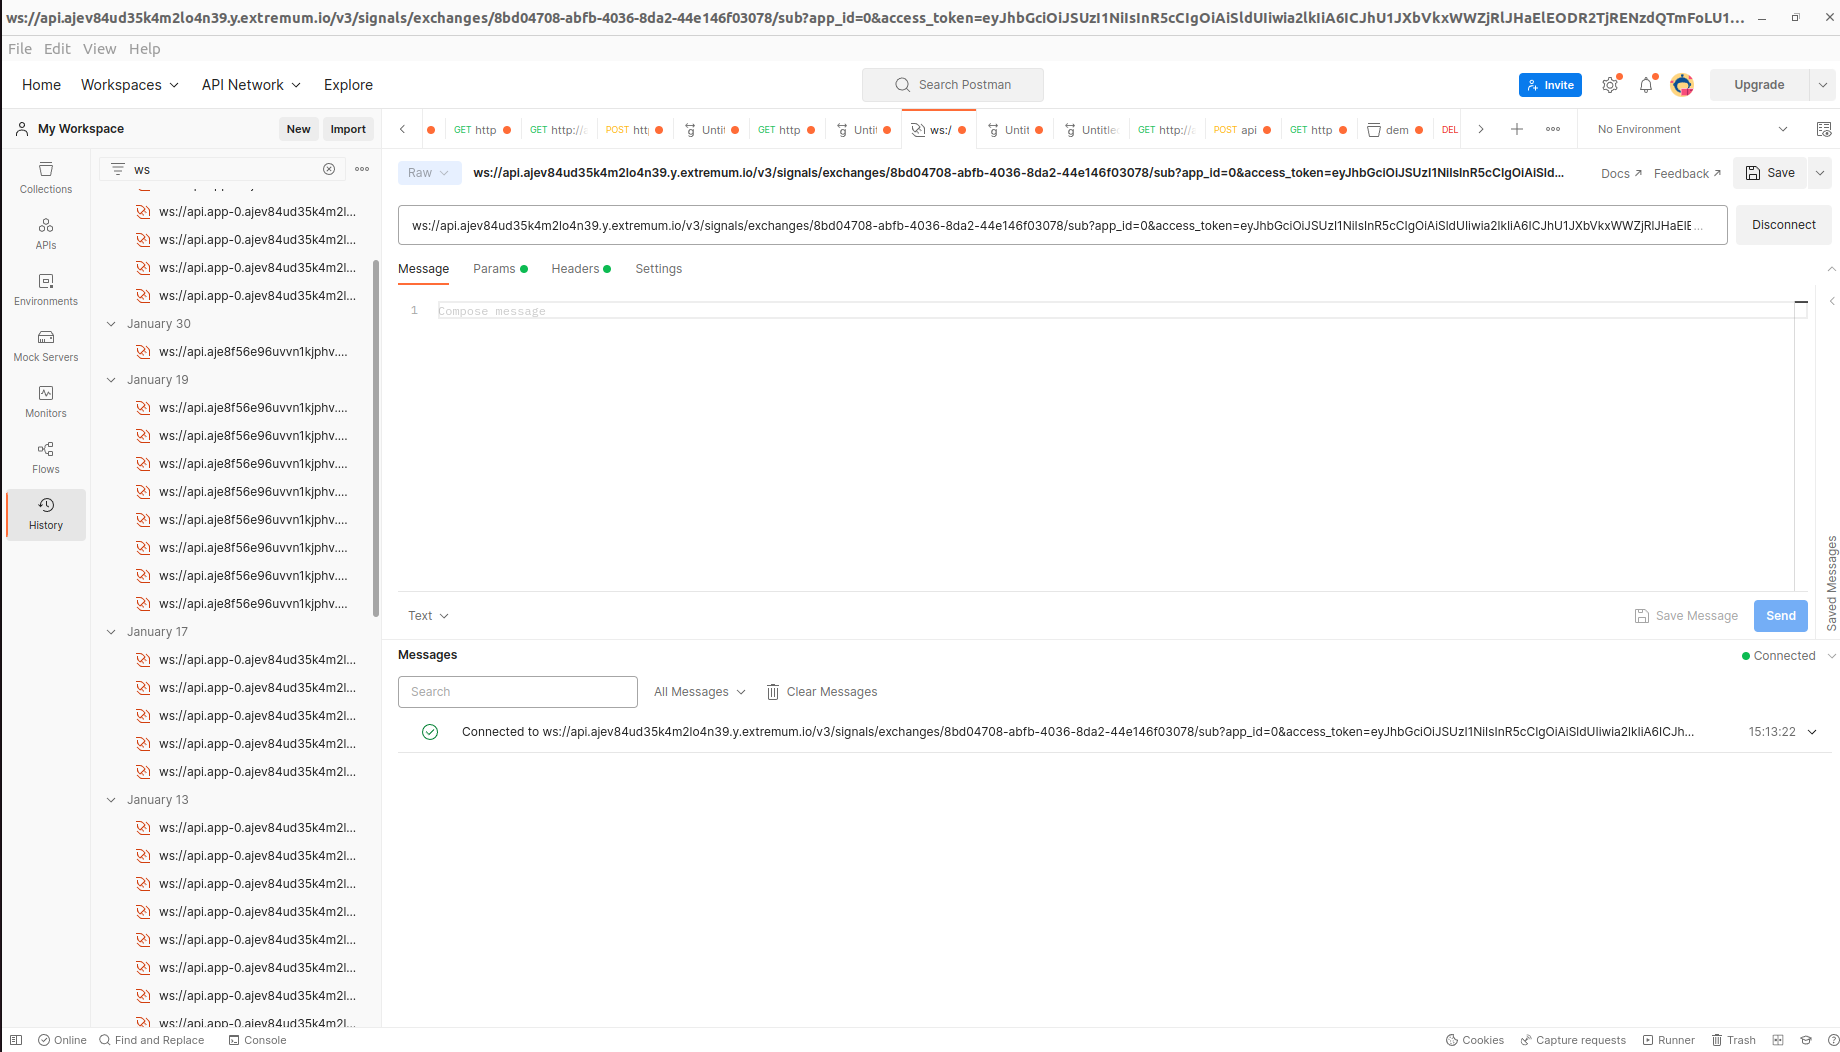This screenshot has height=1052, width=1840.
Task: Switch to the Headers tab
Action: (574, 268)
